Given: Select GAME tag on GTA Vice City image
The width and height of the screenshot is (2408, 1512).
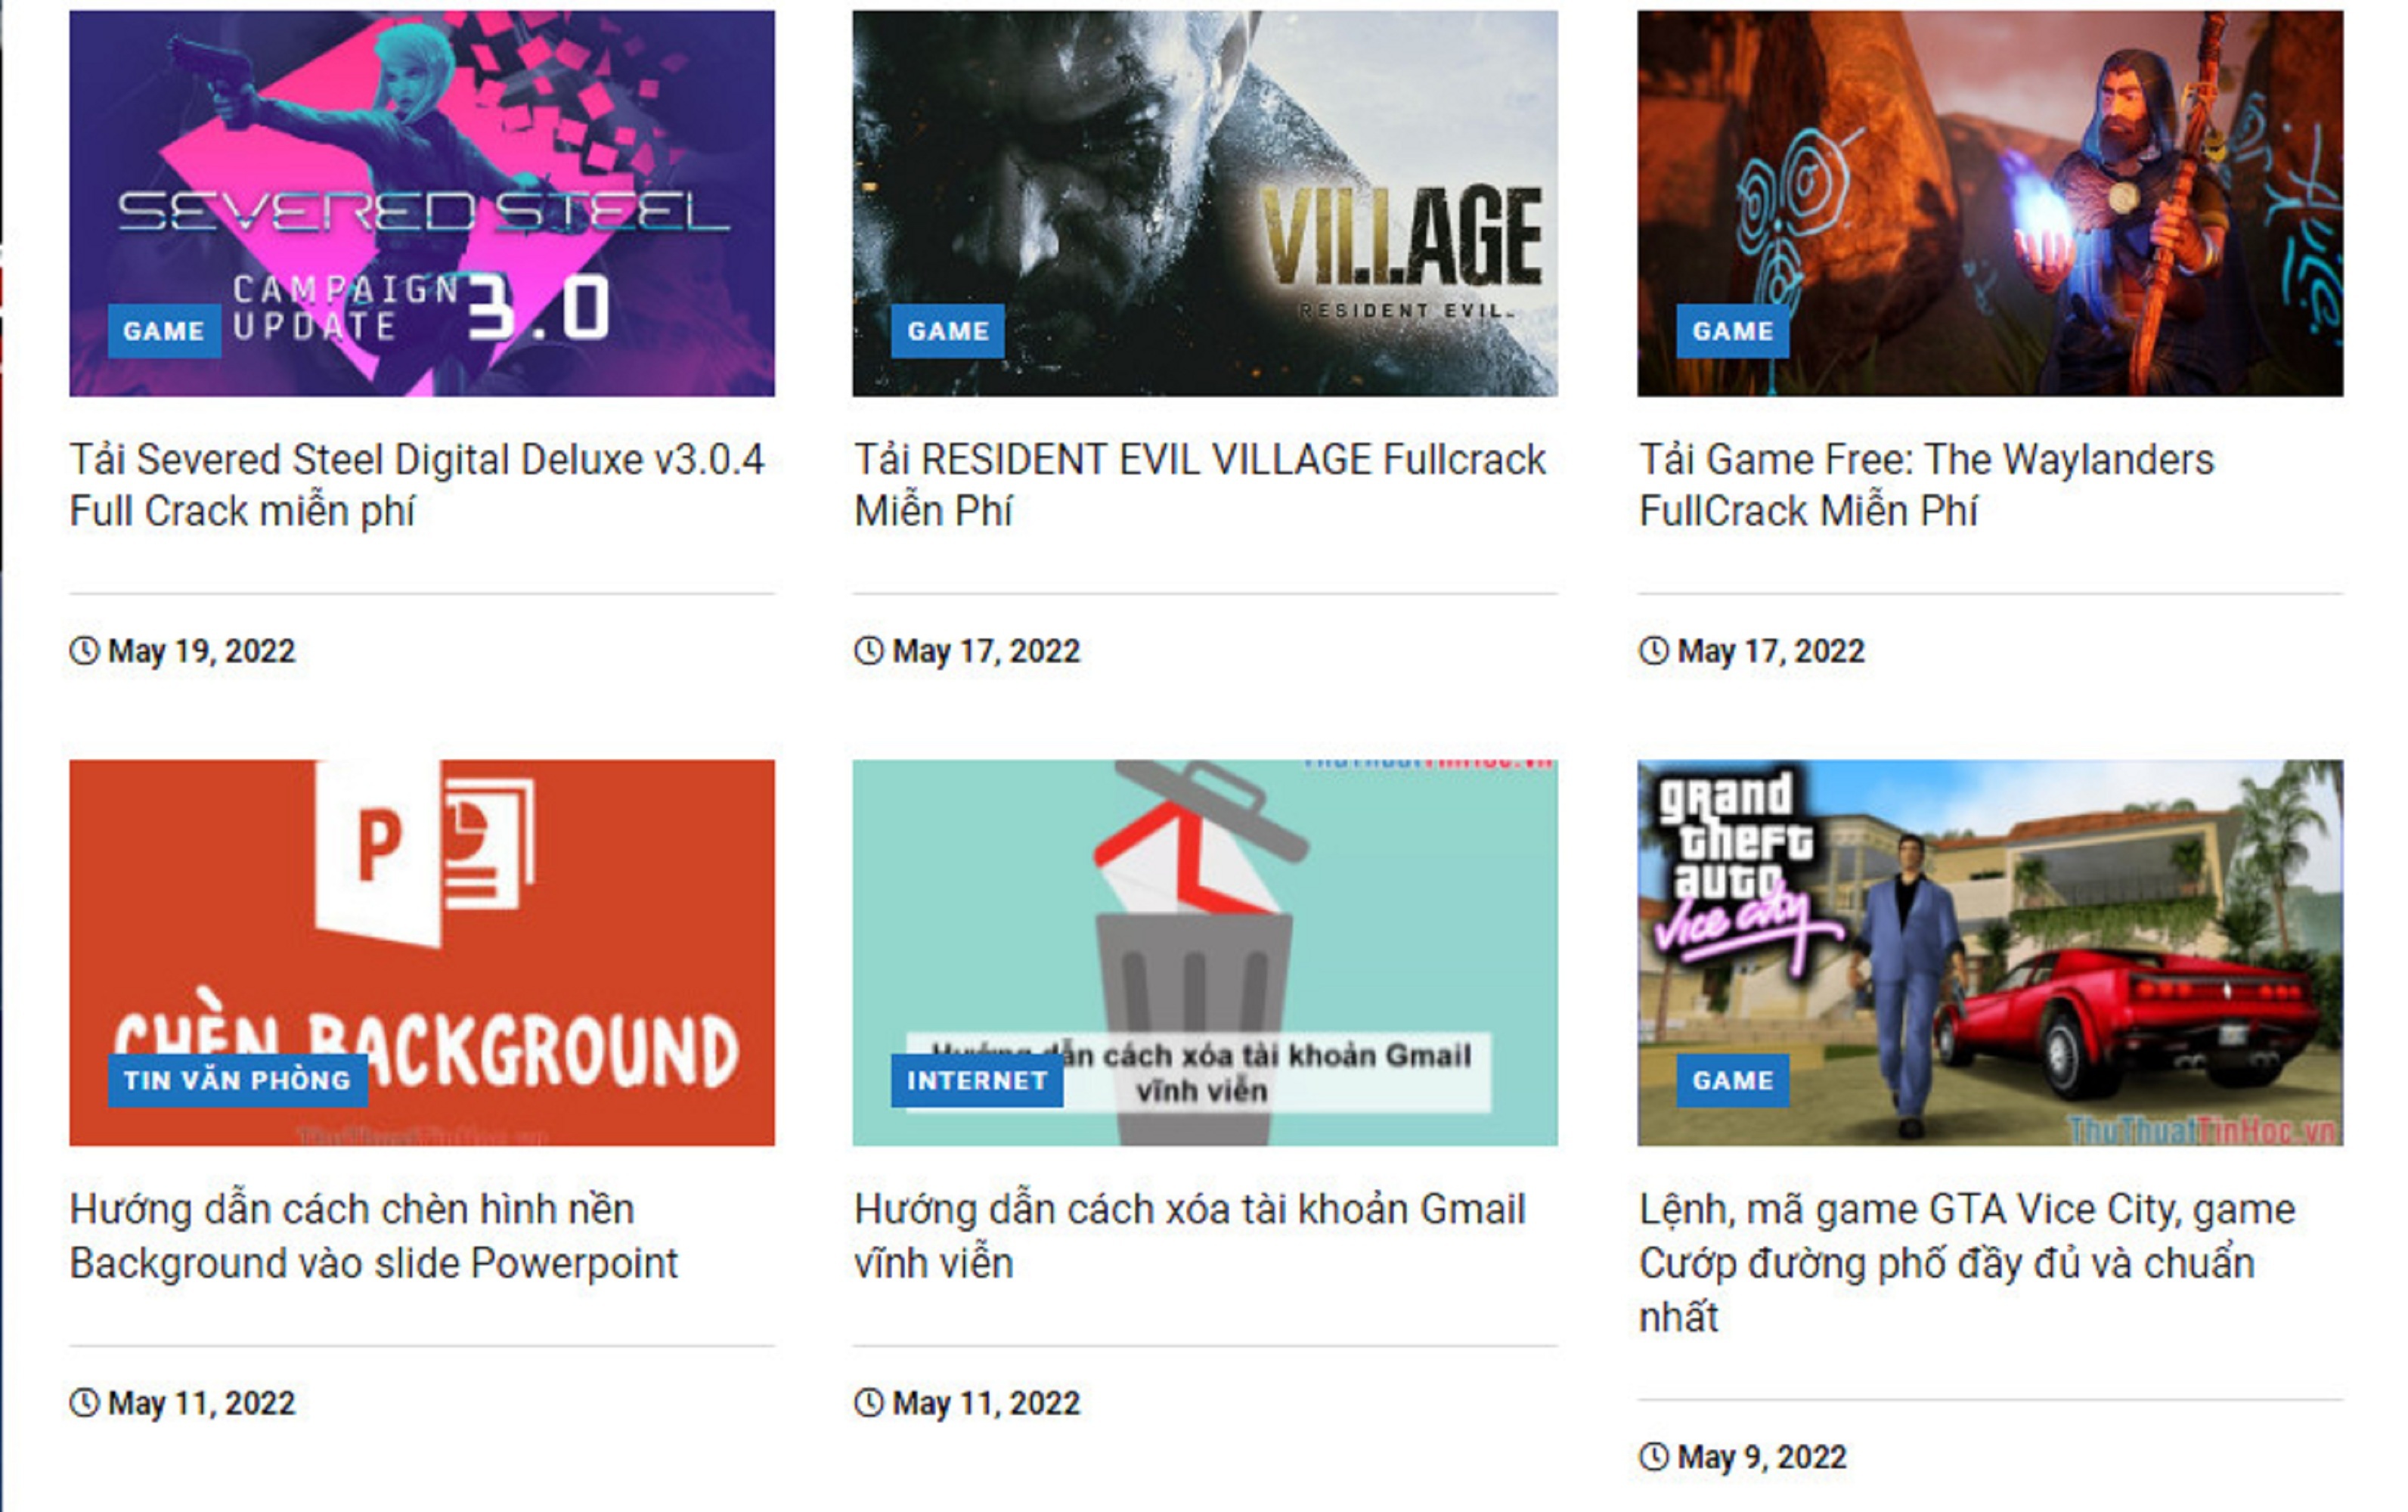Looking at the screenshot, I should 1733,1080.
